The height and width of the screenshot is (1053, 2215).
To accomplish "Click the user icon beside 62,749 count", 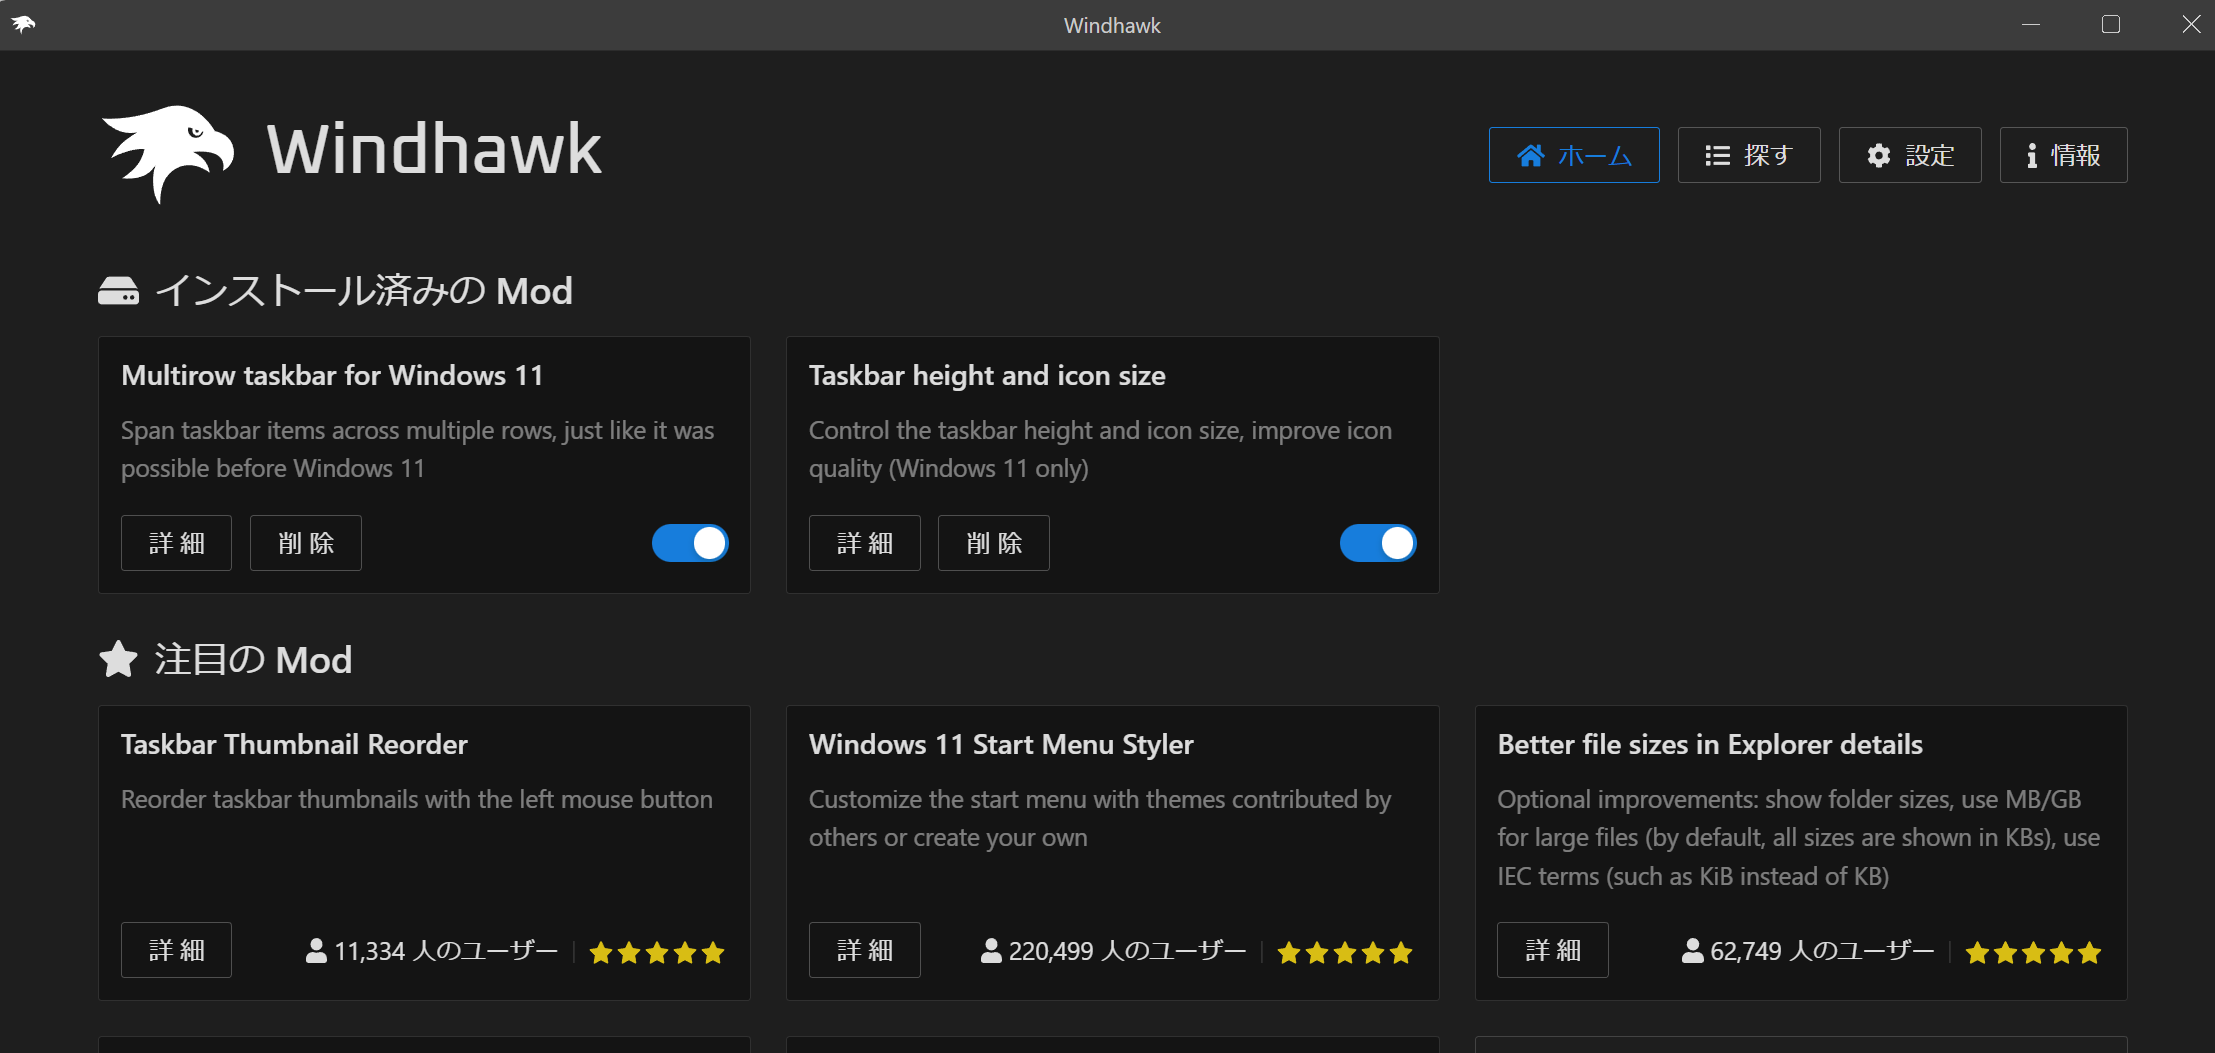I will point(1692,950).
